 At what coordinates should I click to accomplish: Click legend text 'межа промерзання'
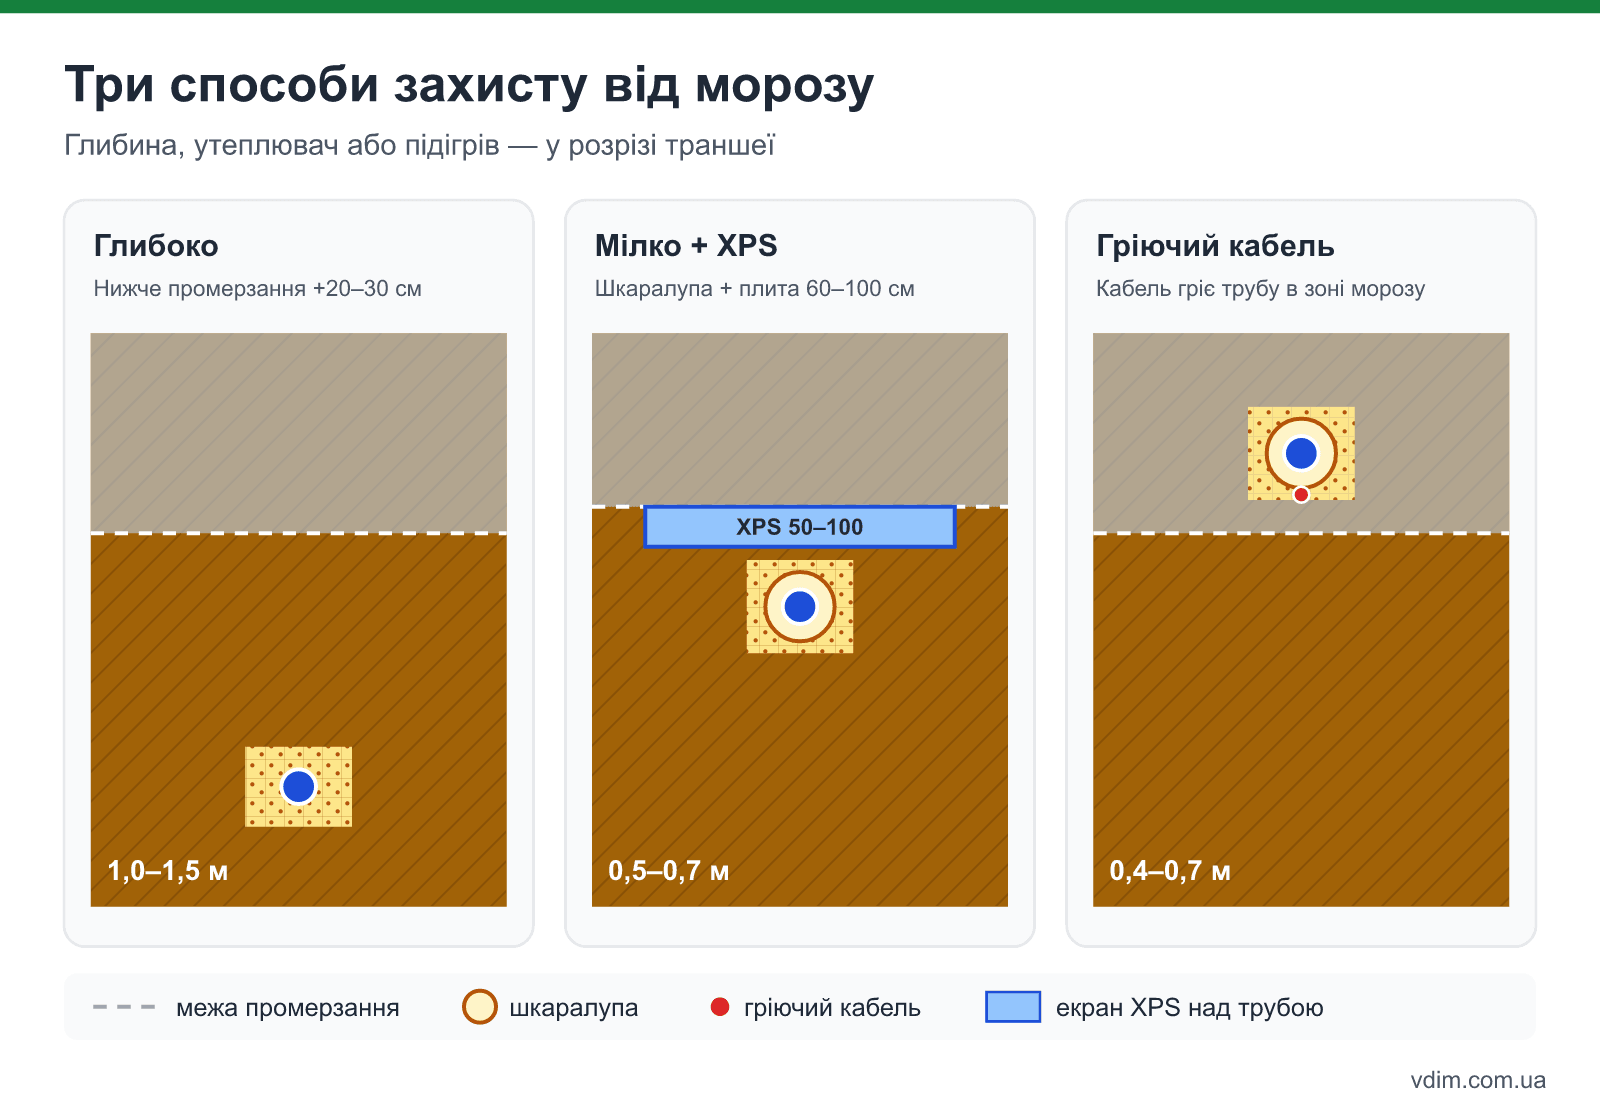click(288, 1008)
